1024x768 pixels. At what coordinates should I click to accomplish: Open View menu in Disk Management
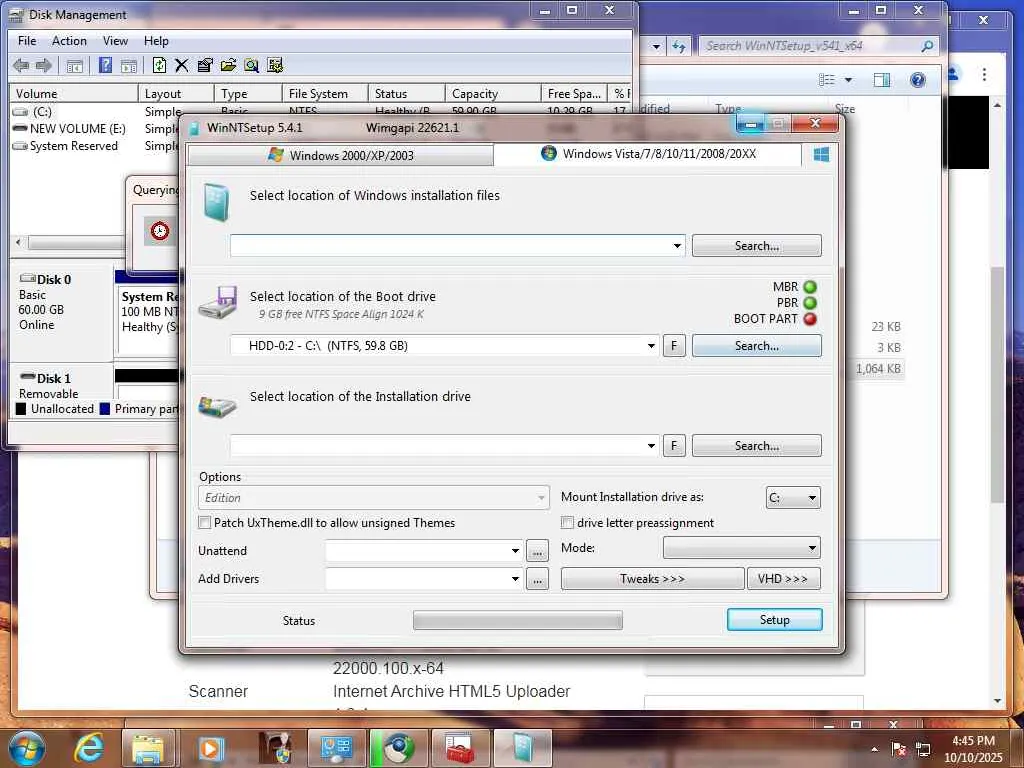pos(115,40)
